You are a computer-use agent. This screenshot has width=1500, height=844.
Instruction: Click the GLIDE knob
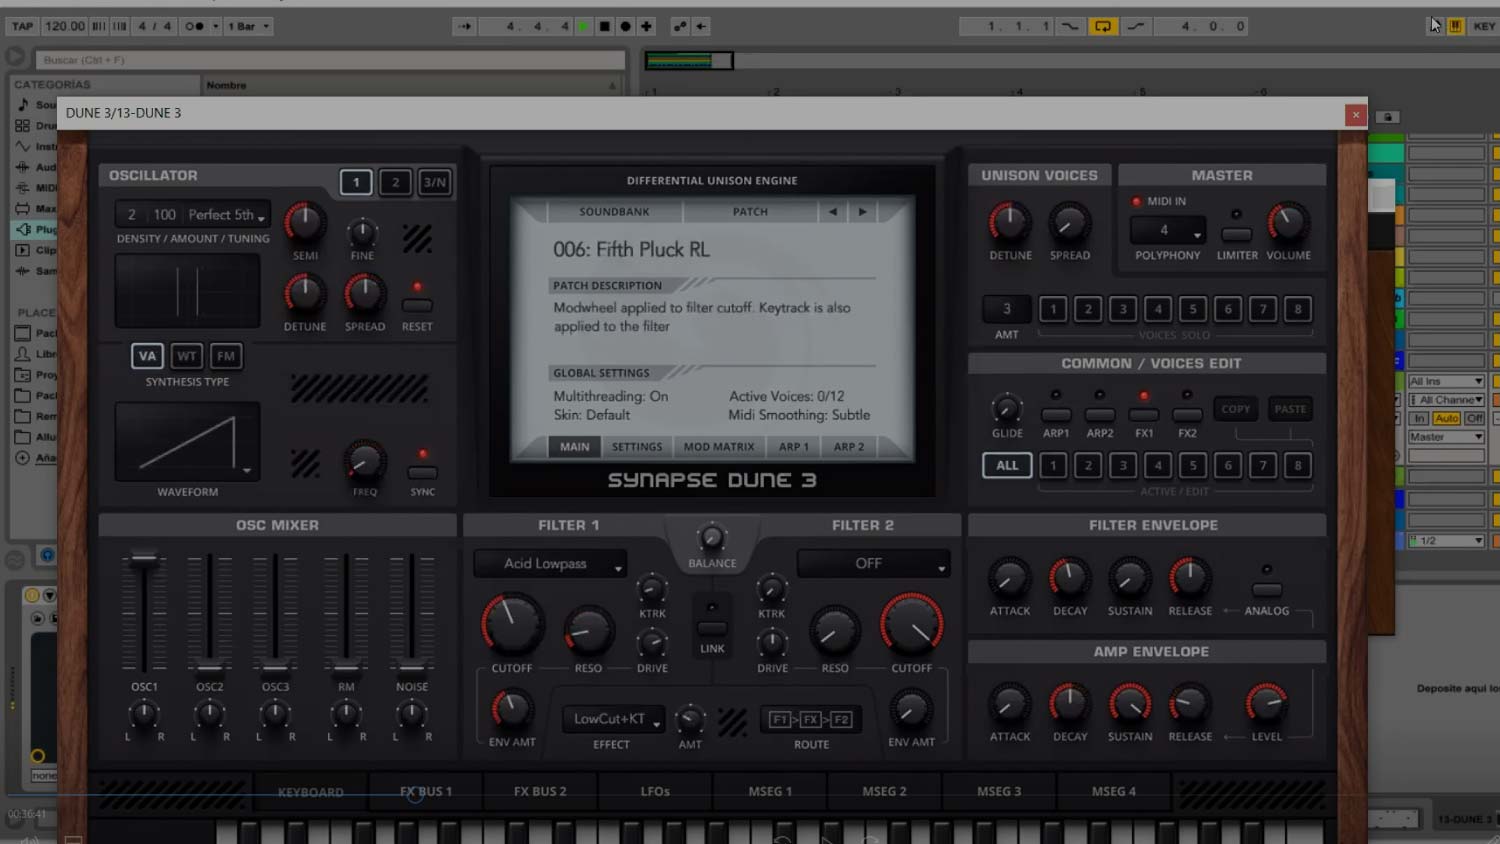(x=1007, y=409)
